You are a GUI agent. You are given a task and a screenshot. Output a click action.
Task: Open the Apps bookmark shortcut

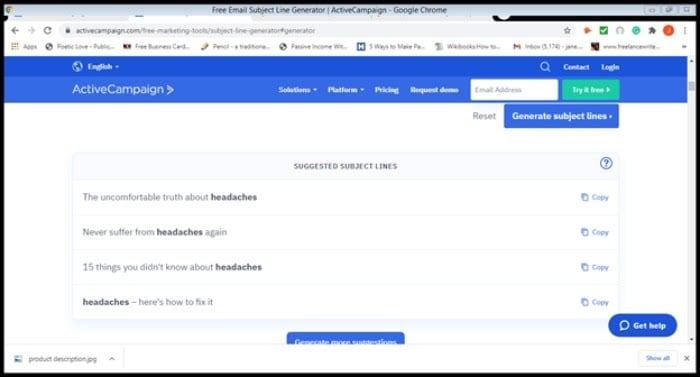[x=24, y=46]
